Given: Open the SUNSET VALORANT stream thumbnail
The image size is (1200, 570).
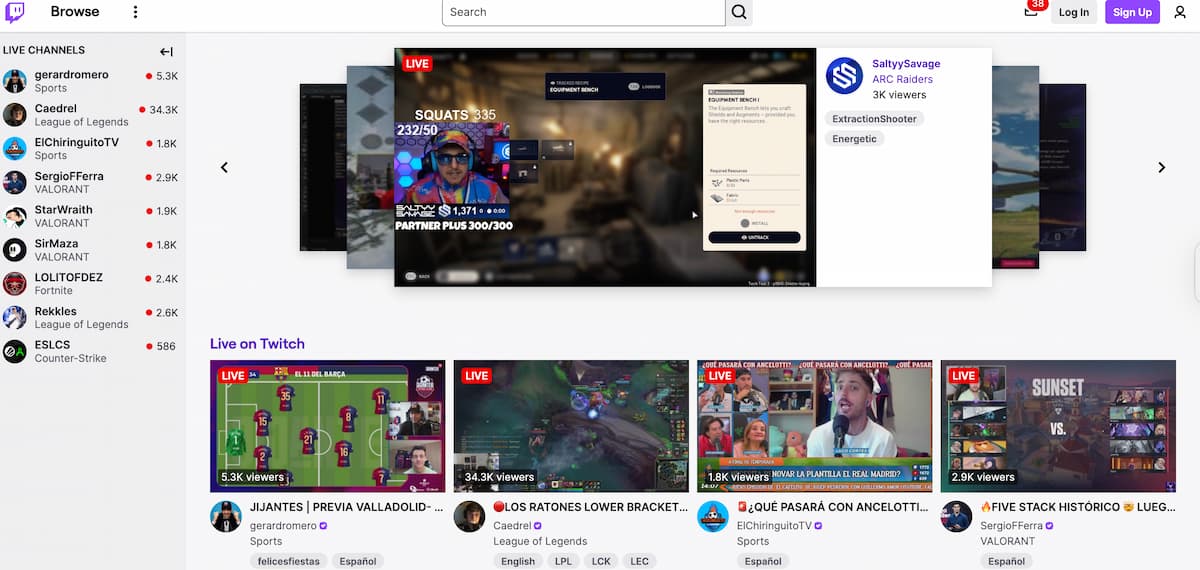Looking at the screenshot, I should (1058, 426).
